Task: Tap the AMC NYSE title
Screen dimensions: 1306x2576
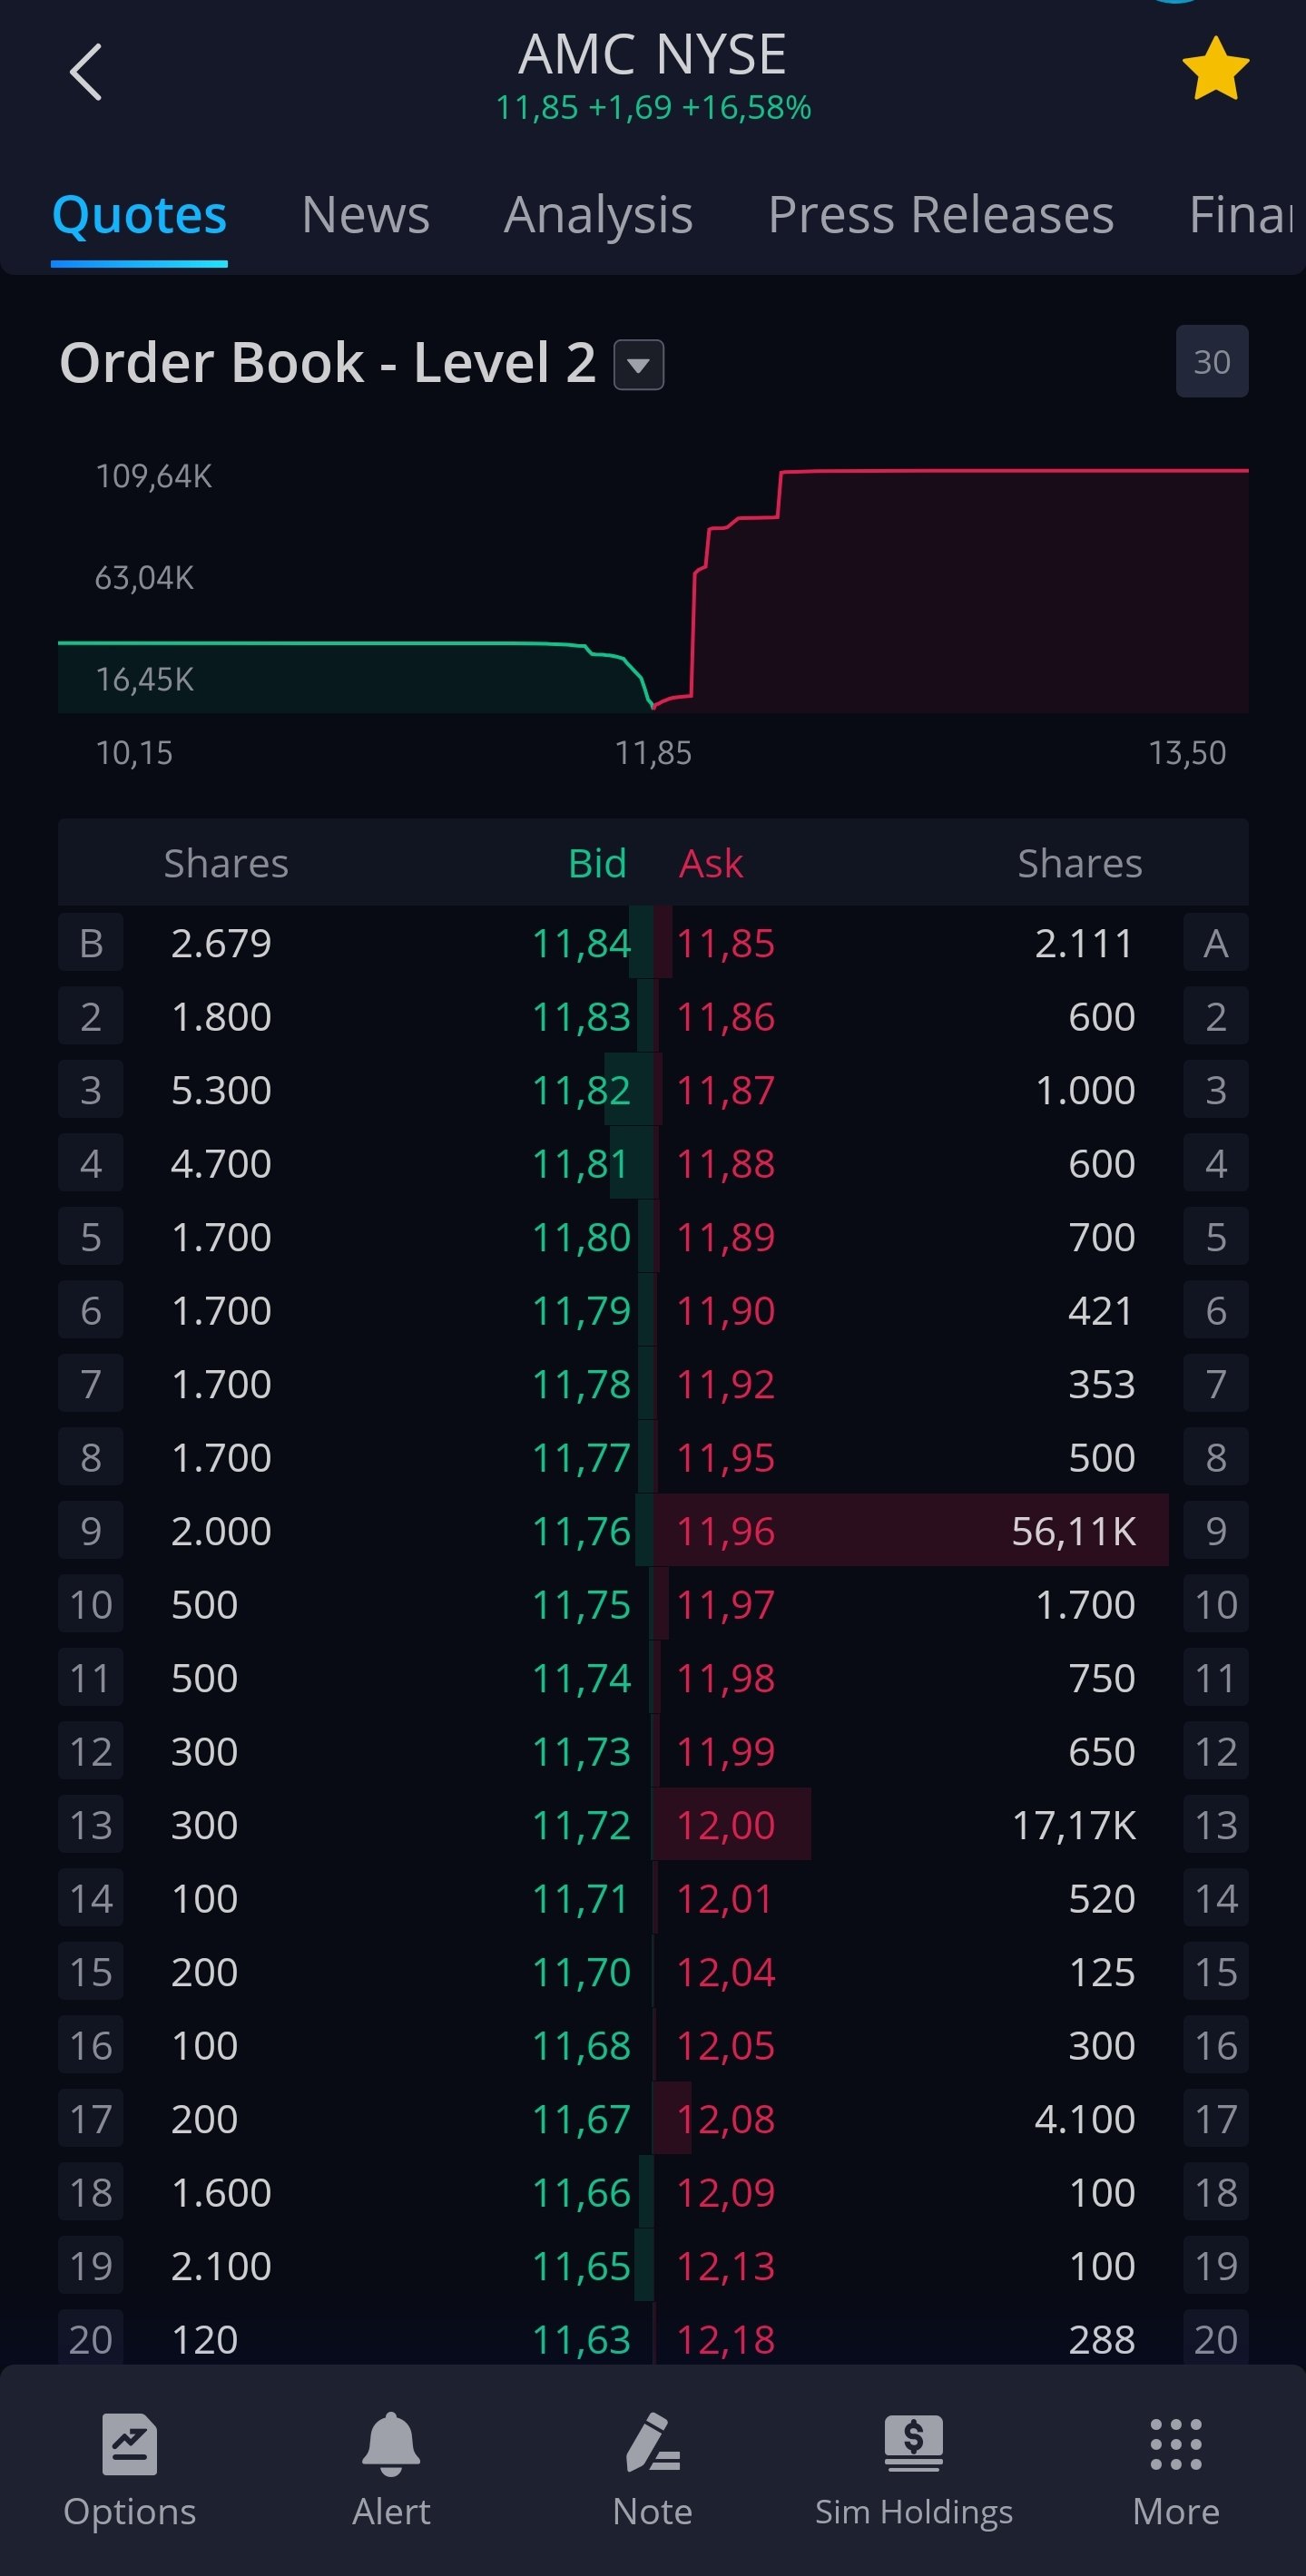Action: coord(653,54)
